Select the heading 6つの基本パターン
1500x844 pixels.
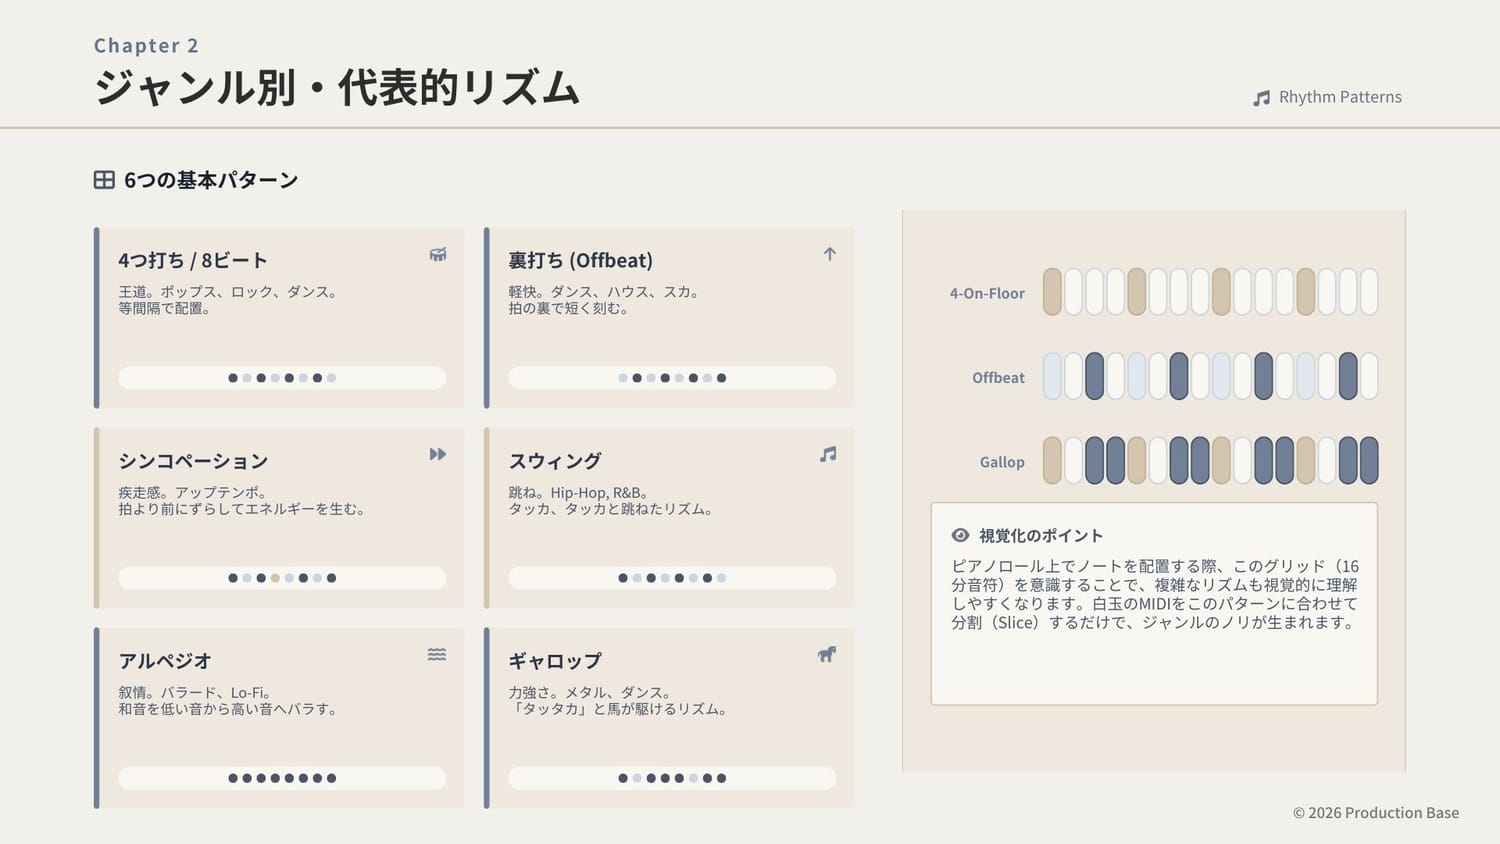click(x=211, y=180)
